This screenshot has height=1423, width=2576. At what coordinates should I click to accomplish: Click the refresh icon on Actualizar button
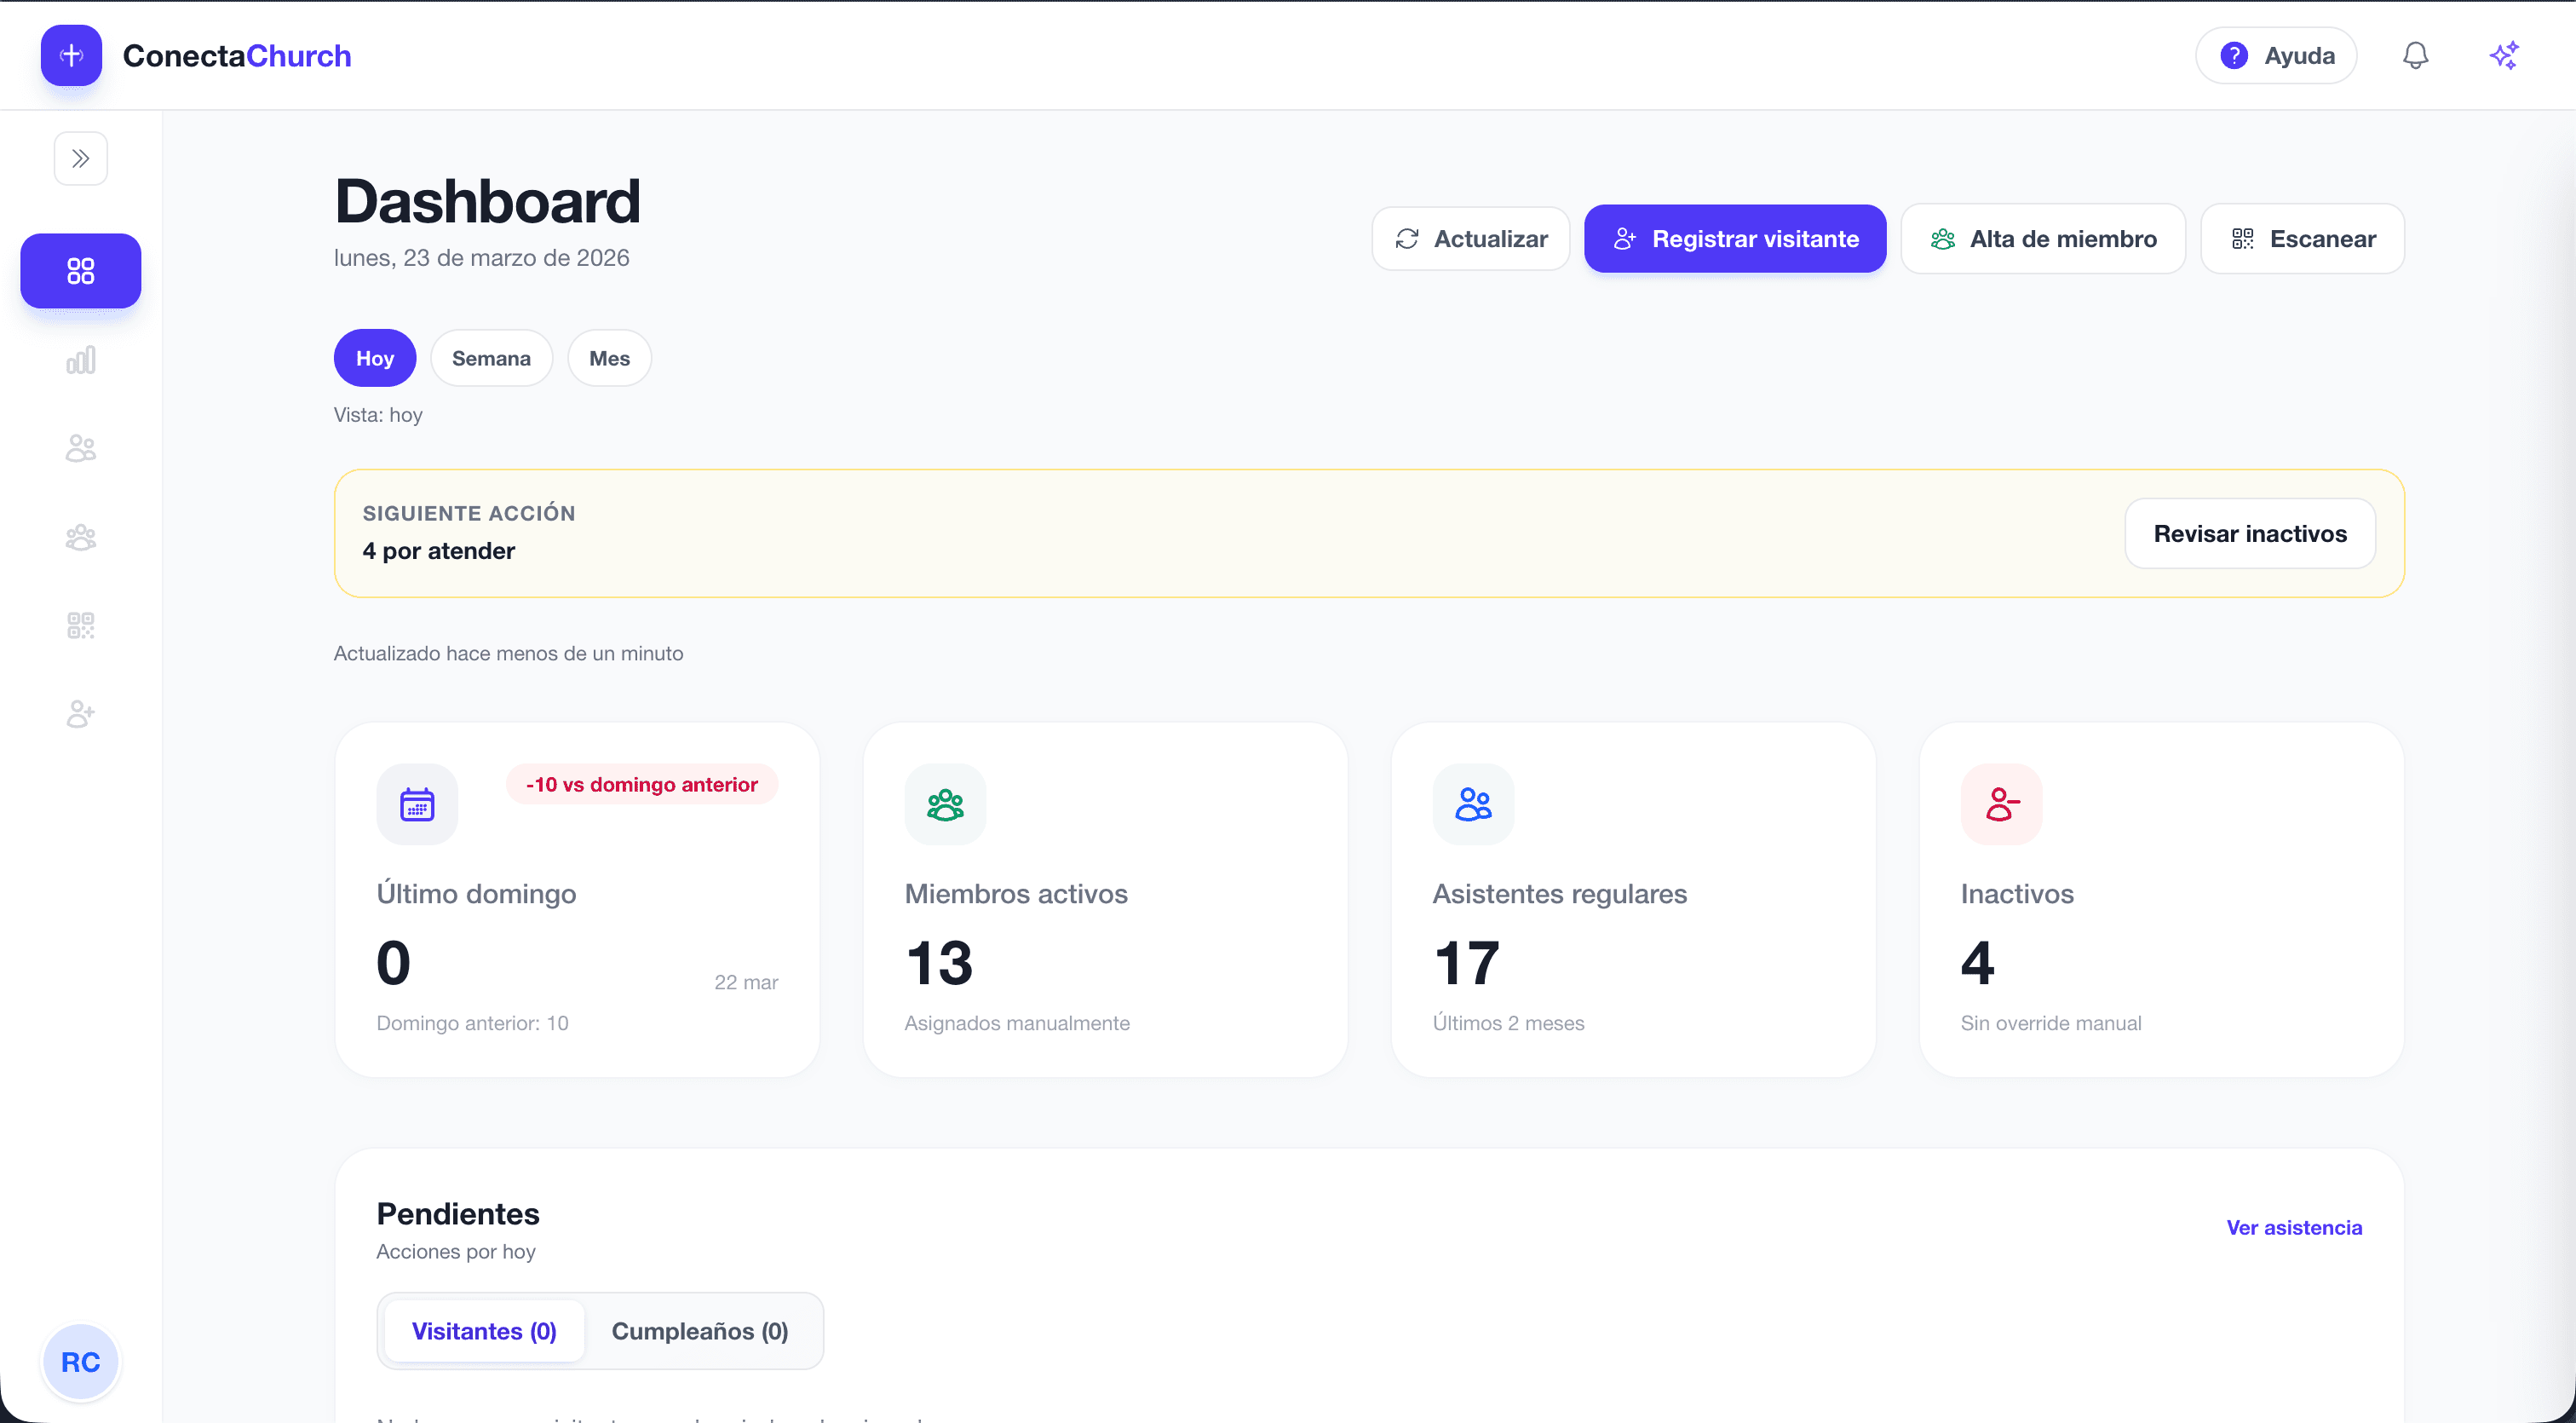[x=1408, y=238]
